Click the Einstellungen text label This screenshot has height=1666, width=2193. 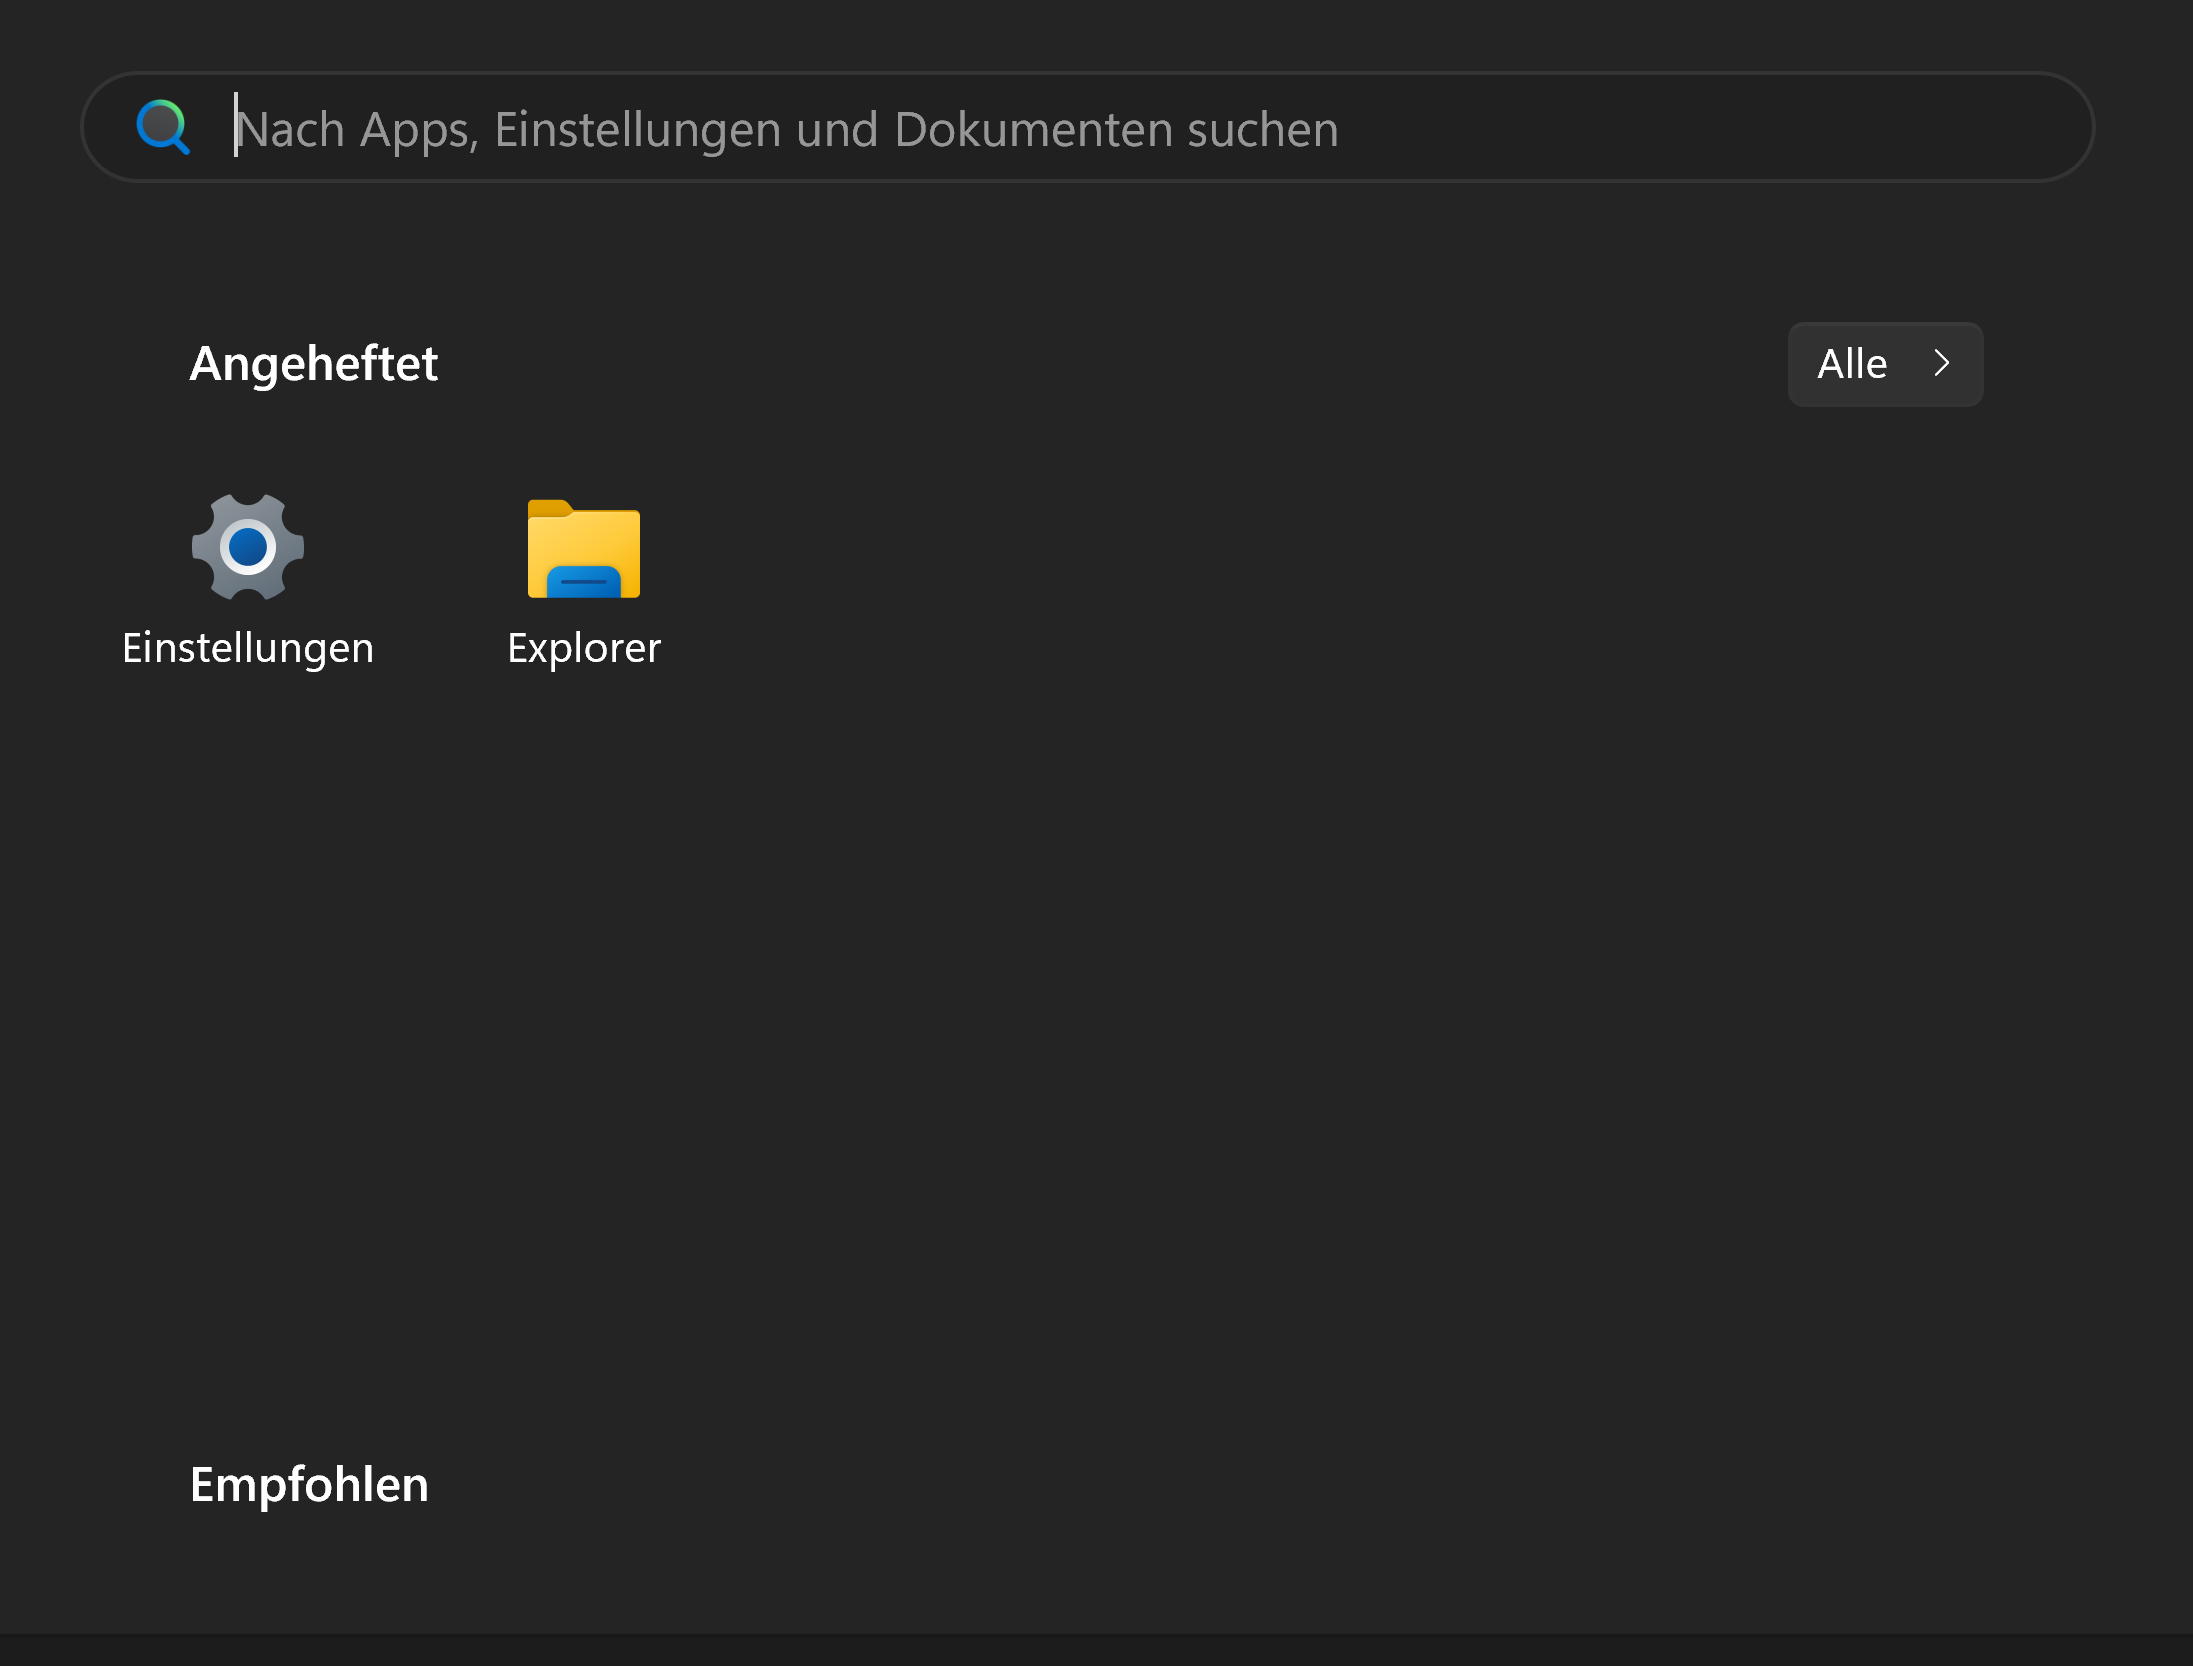click(x=247, y=647)
